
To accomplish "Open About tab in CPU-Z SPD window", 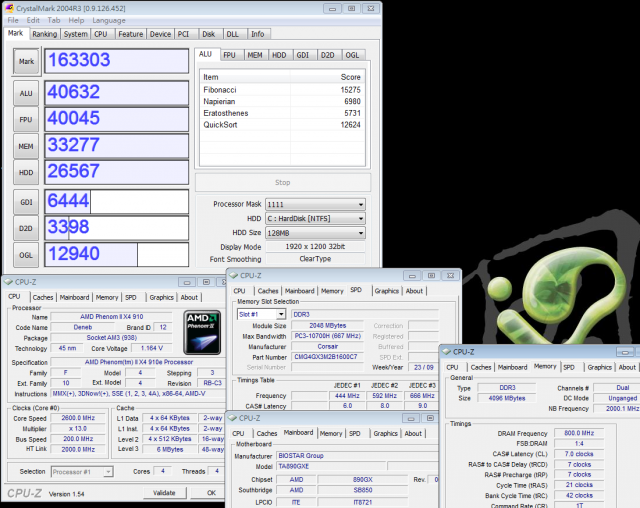I will [414, 291].
